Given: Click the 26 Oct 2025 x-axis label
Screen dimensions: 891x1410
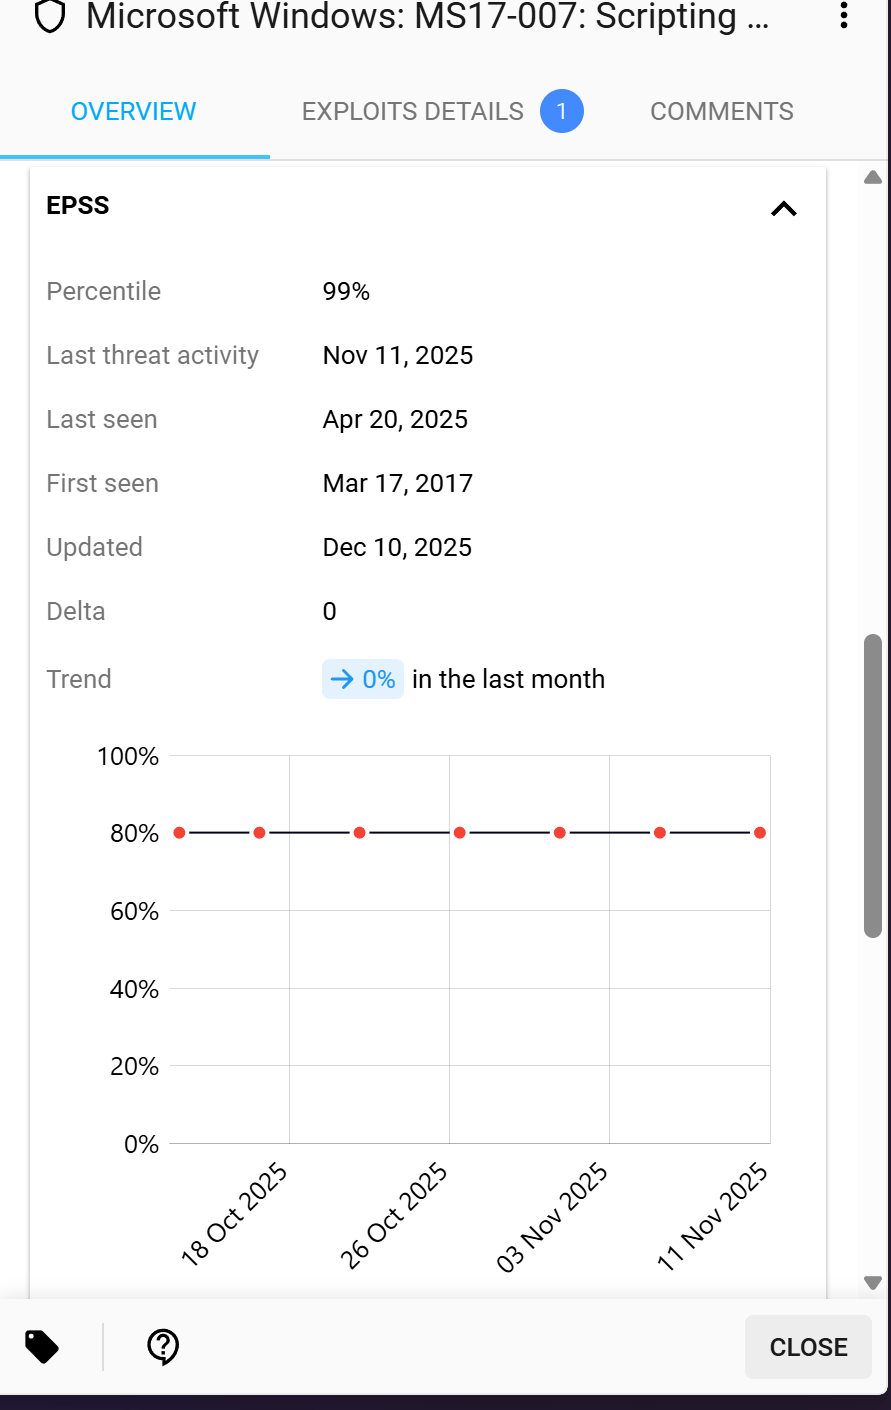Looking at the screenshot, I should [394, 1216].
